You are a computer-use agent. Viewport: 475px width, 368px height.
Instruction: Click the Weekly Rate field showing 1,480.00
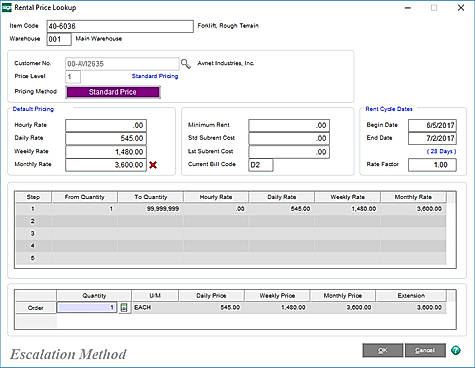click(x=106, y=152)
